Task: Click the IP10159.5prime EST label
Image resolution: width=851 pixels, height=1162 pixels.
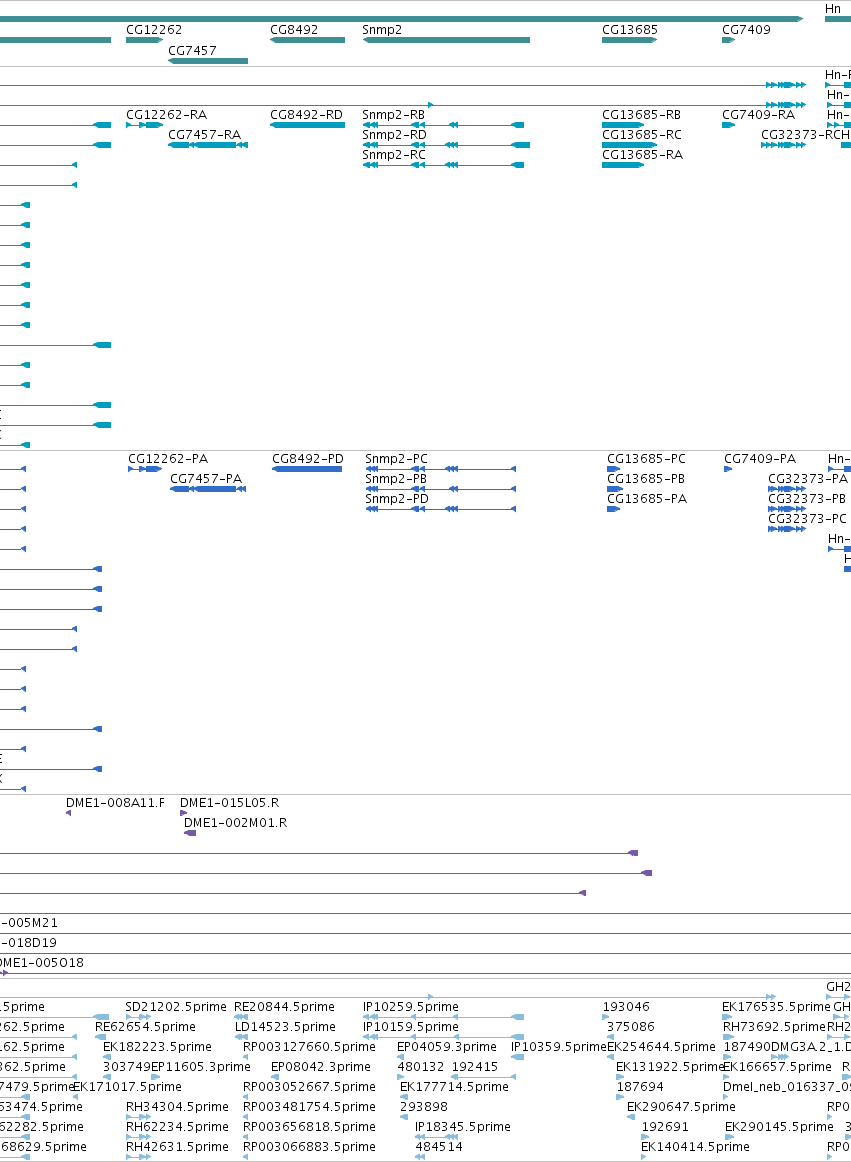Action: (x=411, y=1027)
